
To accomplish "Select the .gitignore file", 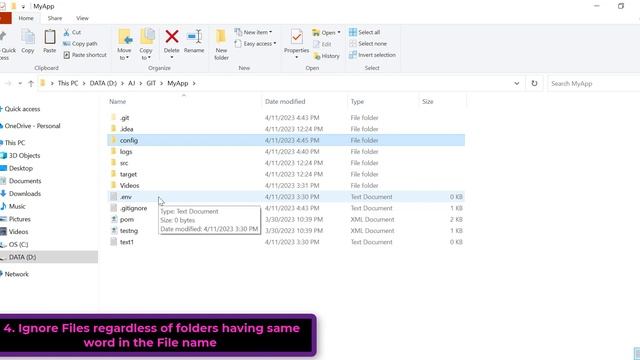I will click(286, 208).
